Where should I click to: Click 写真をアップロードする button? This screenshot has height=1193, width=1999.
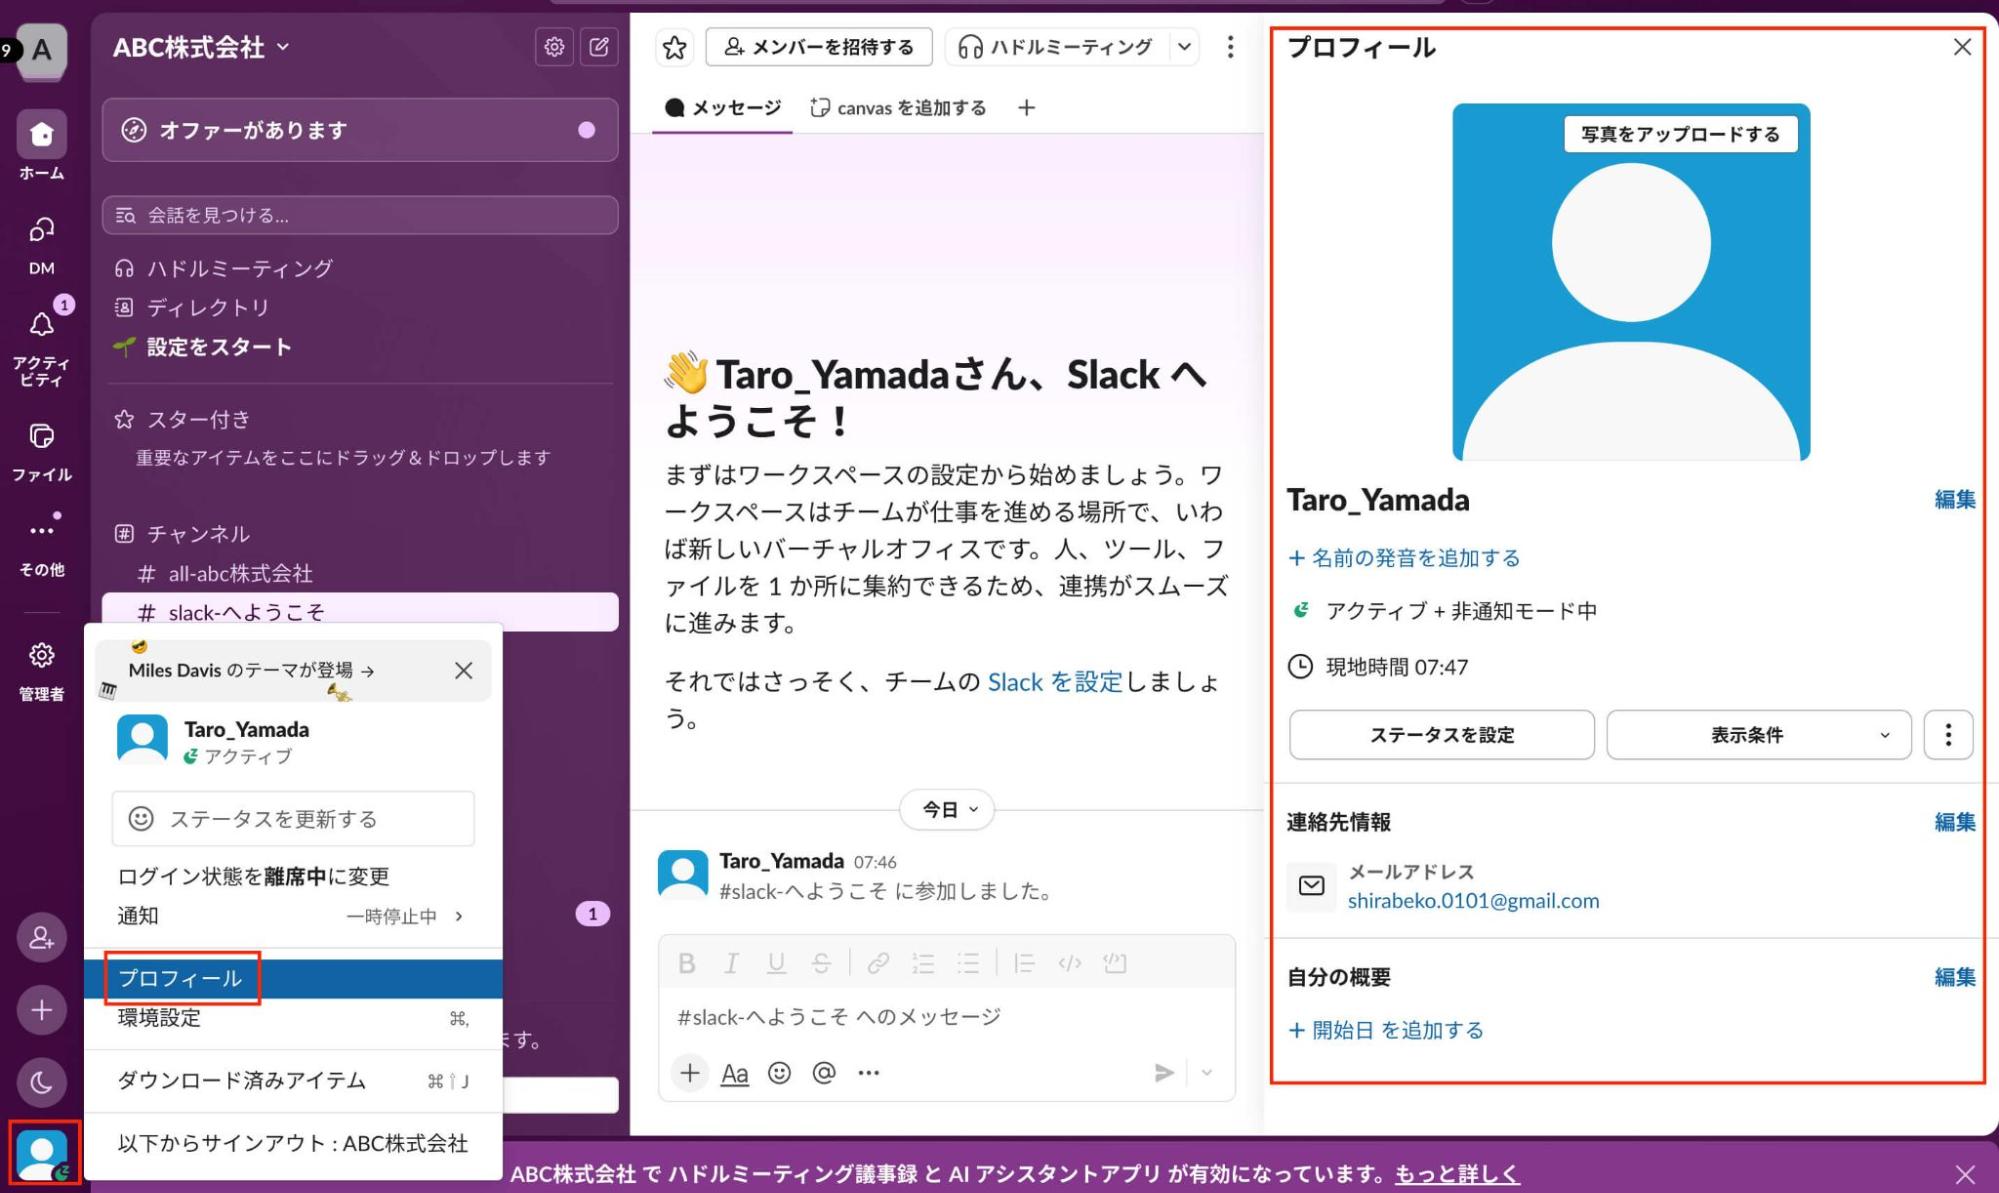click(x=1680, y=134)
